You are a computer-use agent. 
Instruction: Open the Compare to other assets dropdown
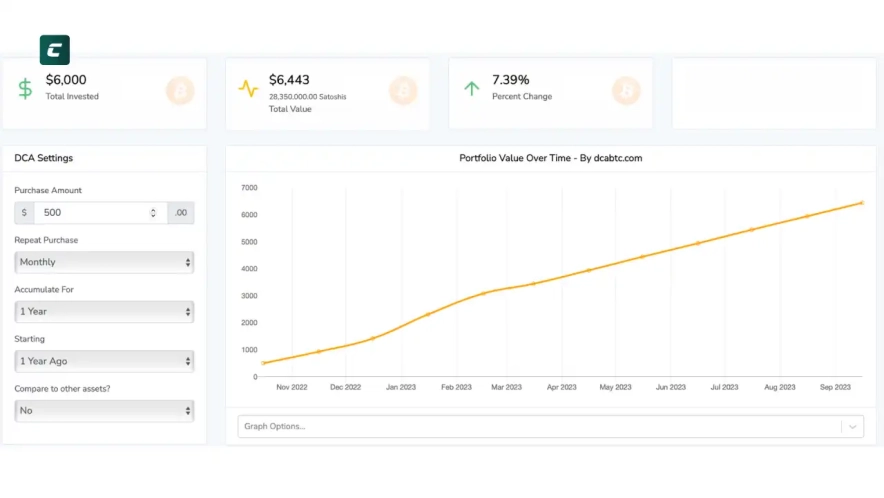click(104, 411)
